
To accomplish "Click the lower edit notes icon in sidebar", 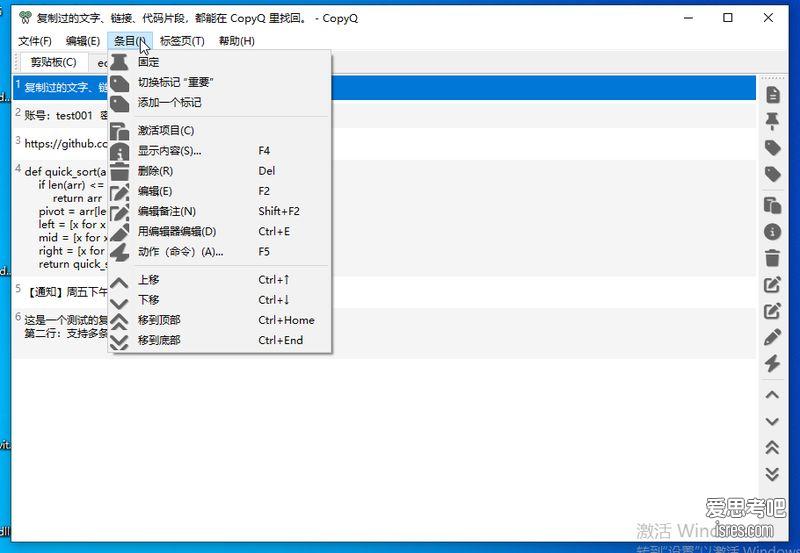I will pyautogui.click(x=772, y=311).
